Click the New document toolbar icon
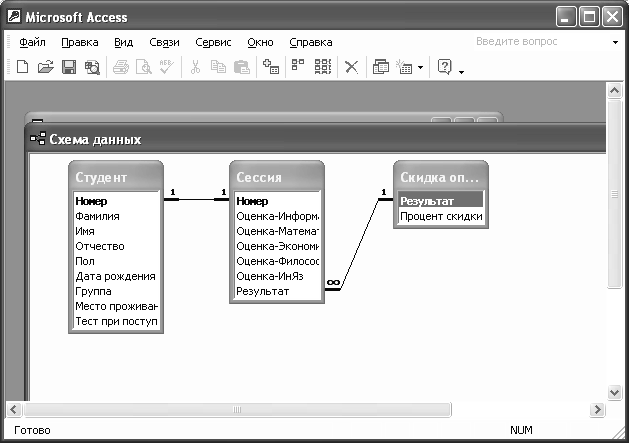Screen dimensions: 629x443 (23, 67)
